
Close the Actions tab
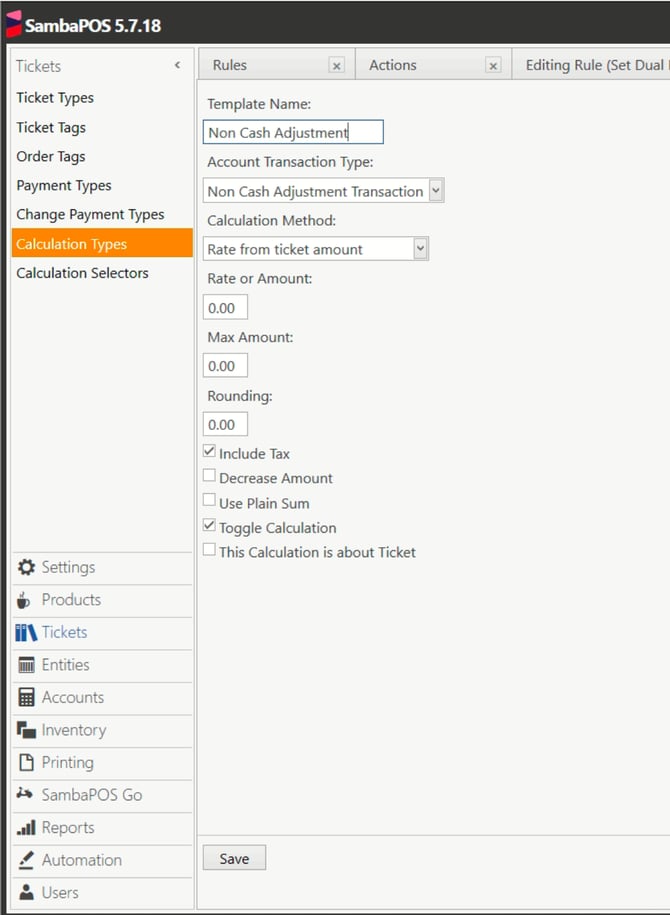click(x=493, y=66)
